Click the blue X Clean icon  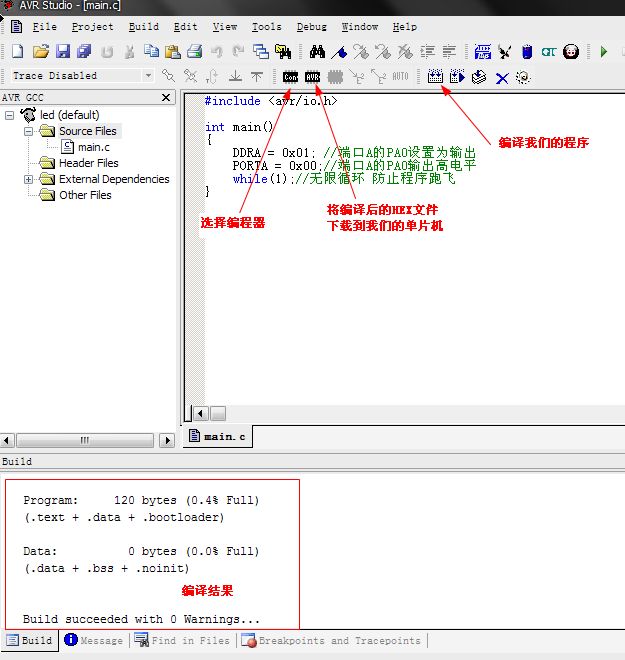[x=502, y=78]
